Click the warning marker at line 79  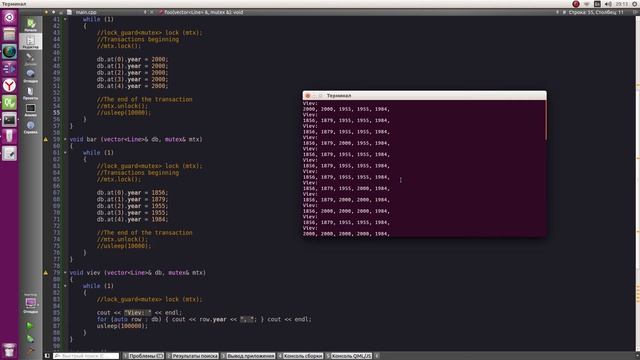coord(46,273)
